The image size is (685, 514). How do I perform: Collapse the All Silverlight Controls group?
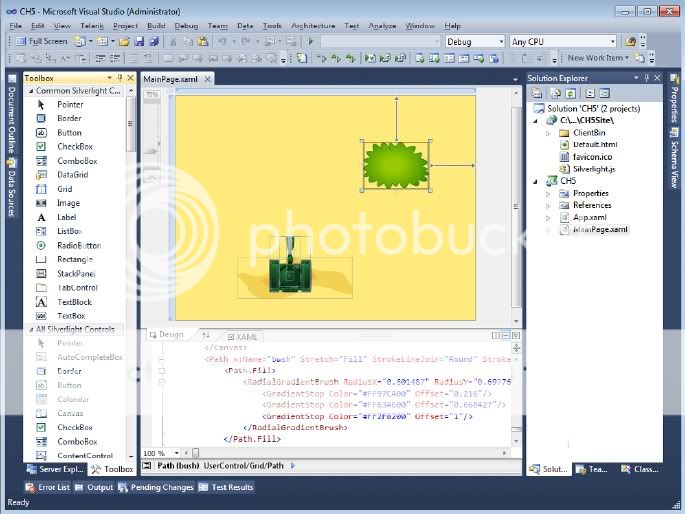(31, 330)
